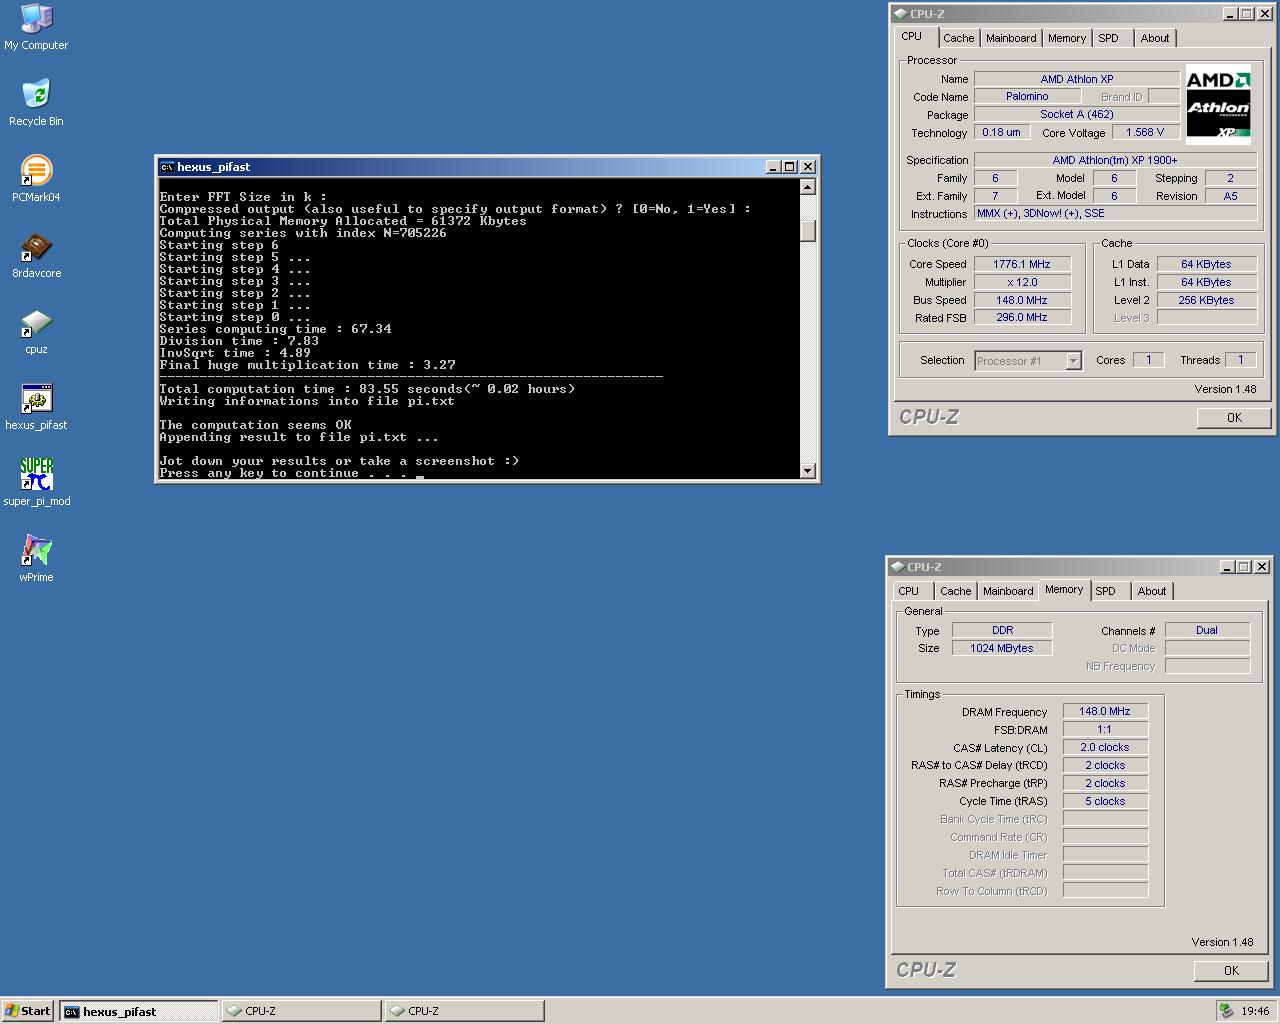
Task: Click the 1:1 FSB:DRAM ratio value
Action: pyautogui.click(x=1105, y=729)
